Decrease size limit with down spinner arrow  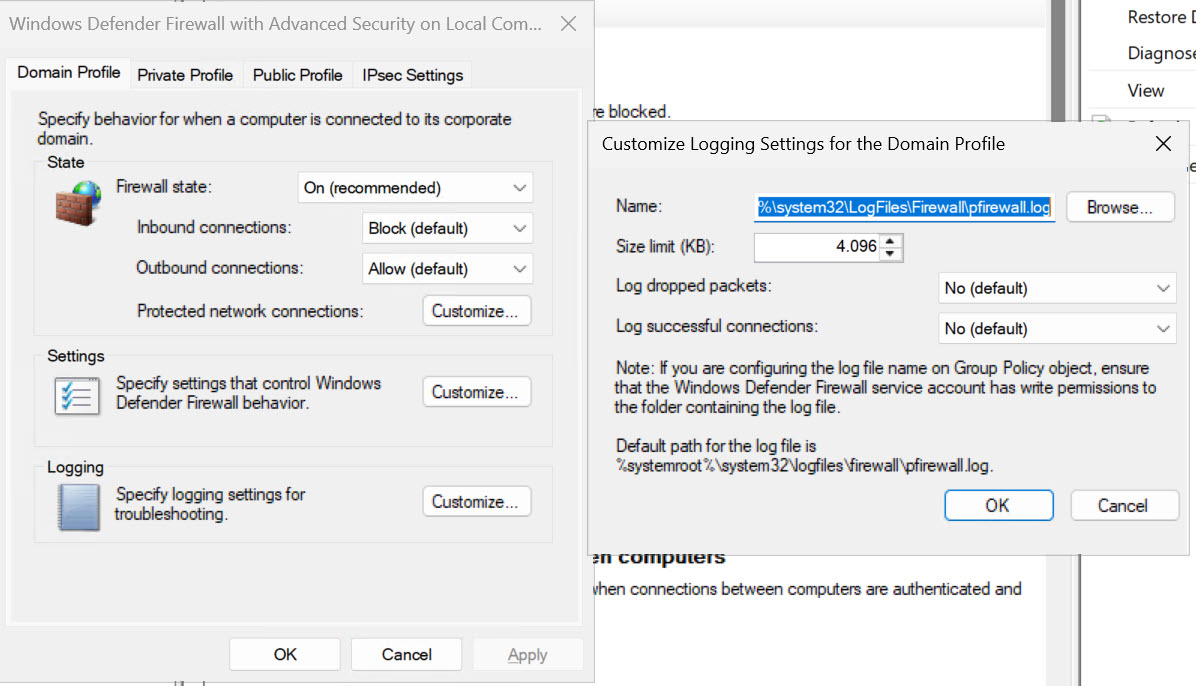890,253
